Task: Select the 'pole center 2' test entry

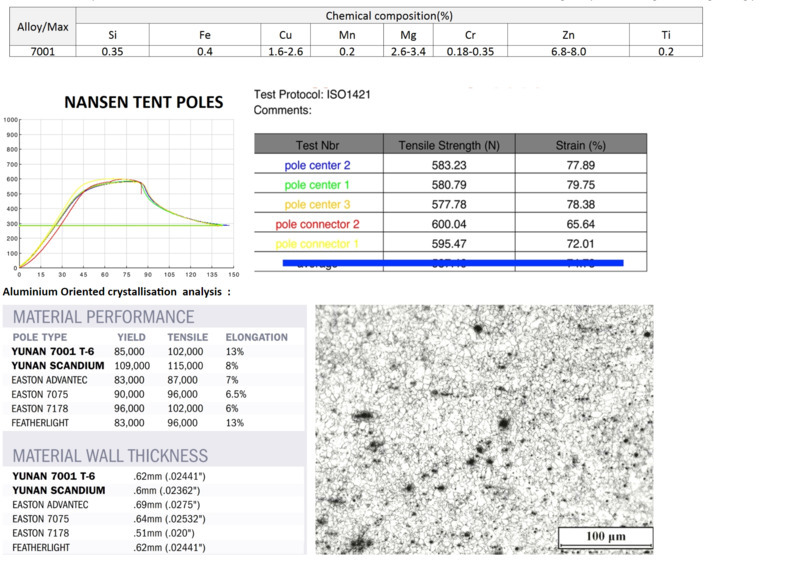Action: click(318, 165)
